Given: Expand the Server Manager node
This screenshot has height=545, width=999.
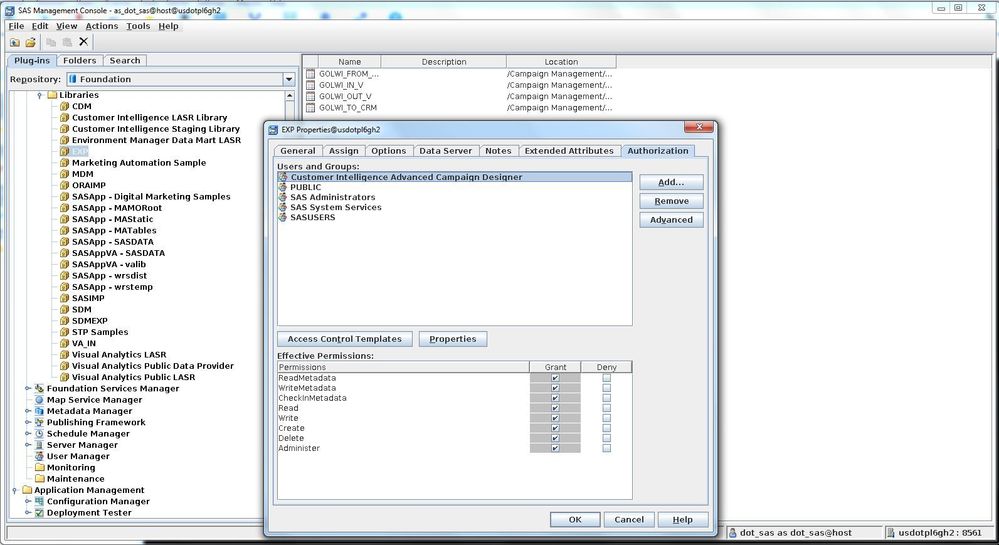Looking at the screenshot, I should [28, 445].
